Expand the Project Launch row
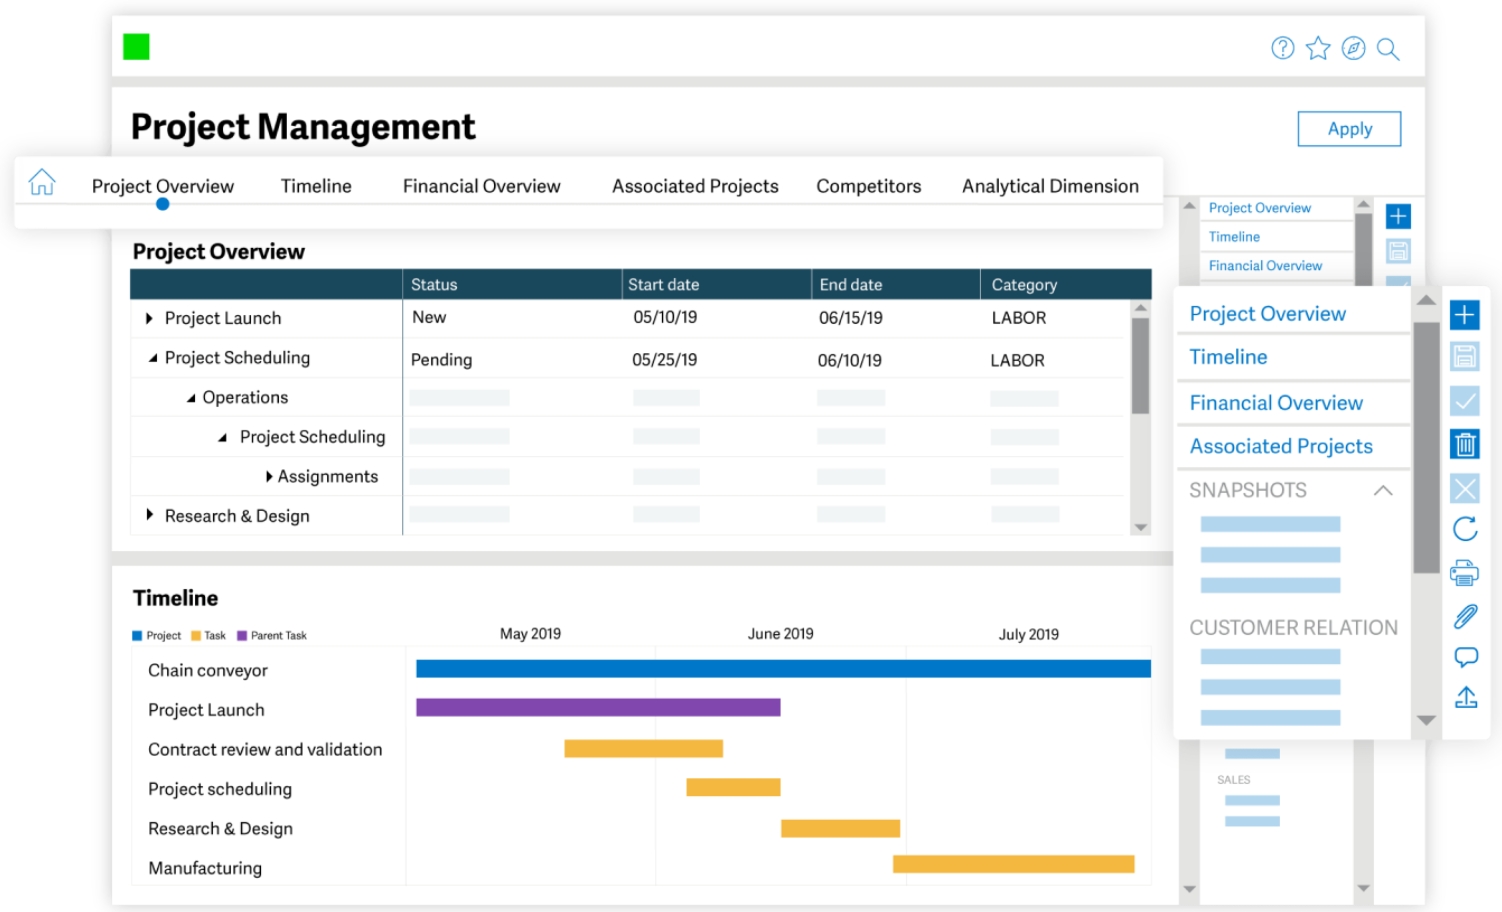1502x912 pixels. pos(149,318)
